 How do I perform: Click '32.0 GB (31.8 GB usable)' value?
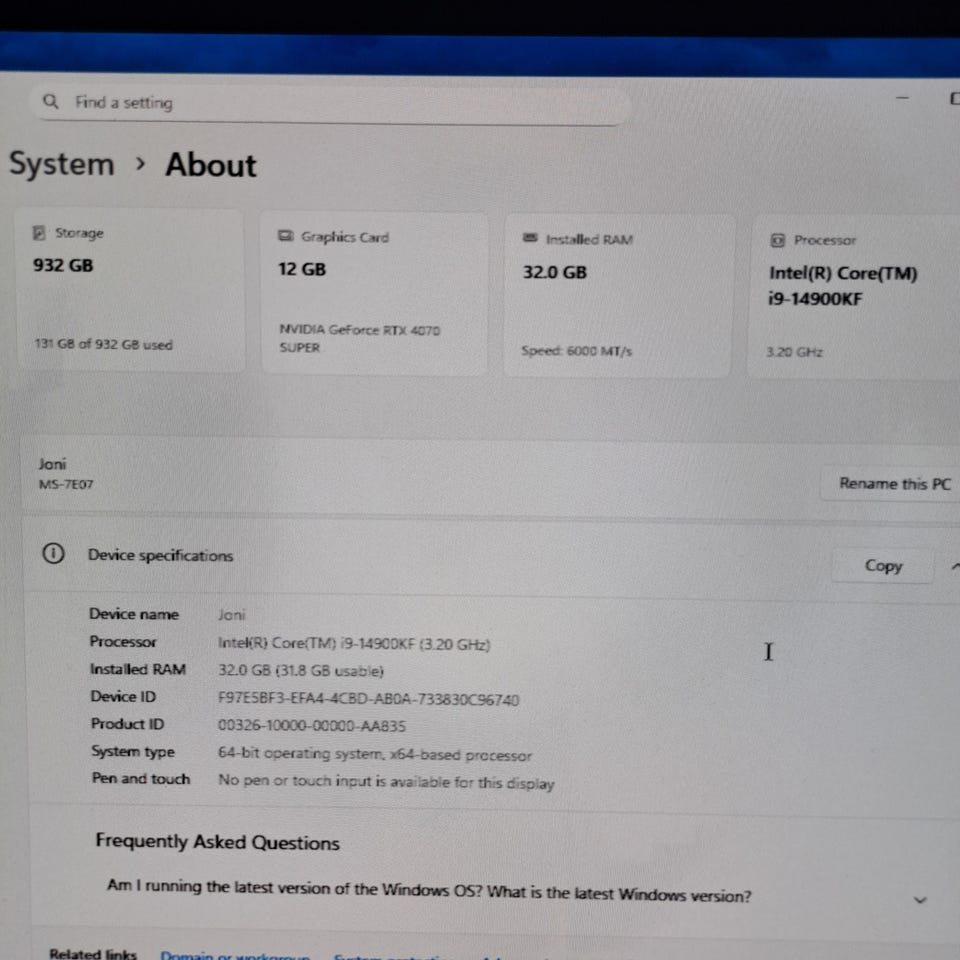tap(301, 671)
